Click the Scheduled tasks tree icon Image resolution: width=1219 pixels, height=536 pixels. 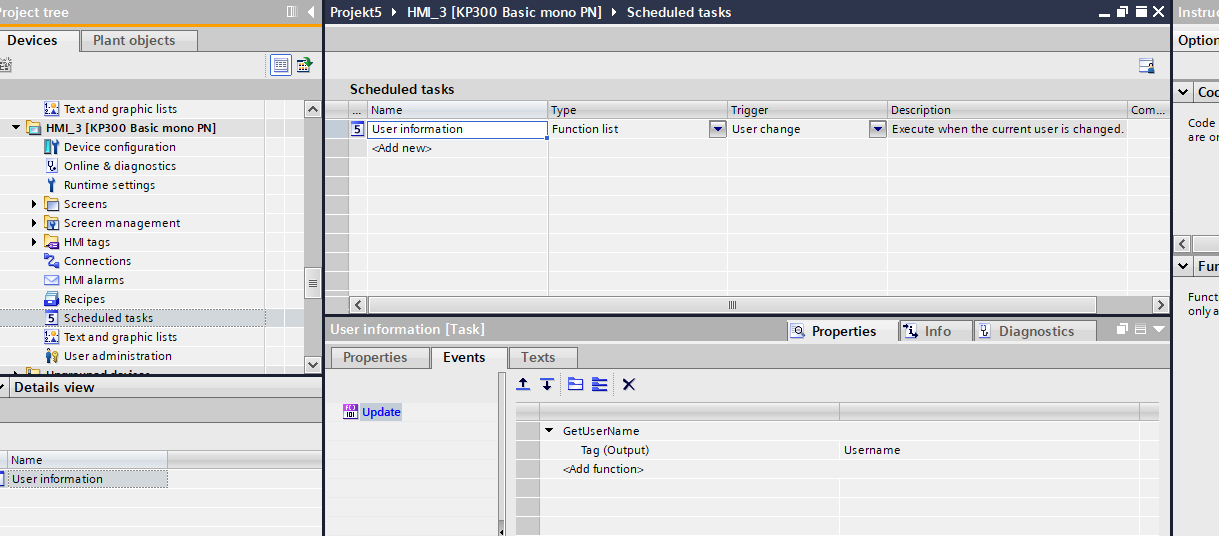[x=52, y=318]
